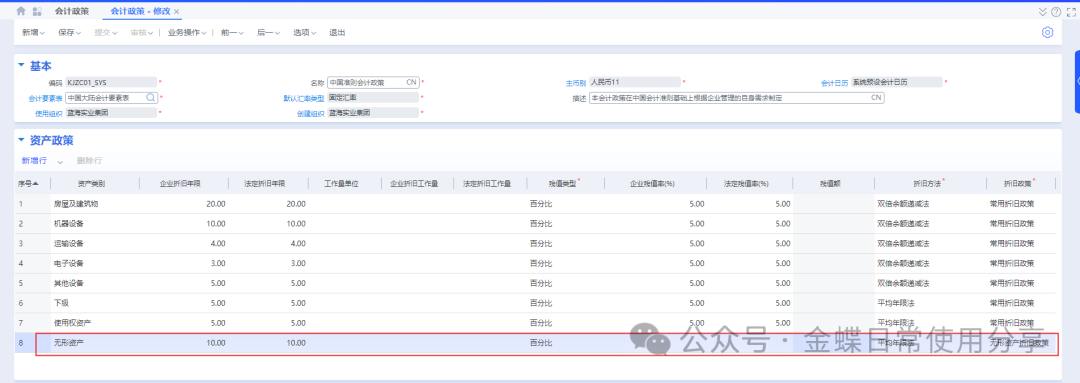Open the 保存 dropdown menu

pyautogui.click(x=70, y=32)
